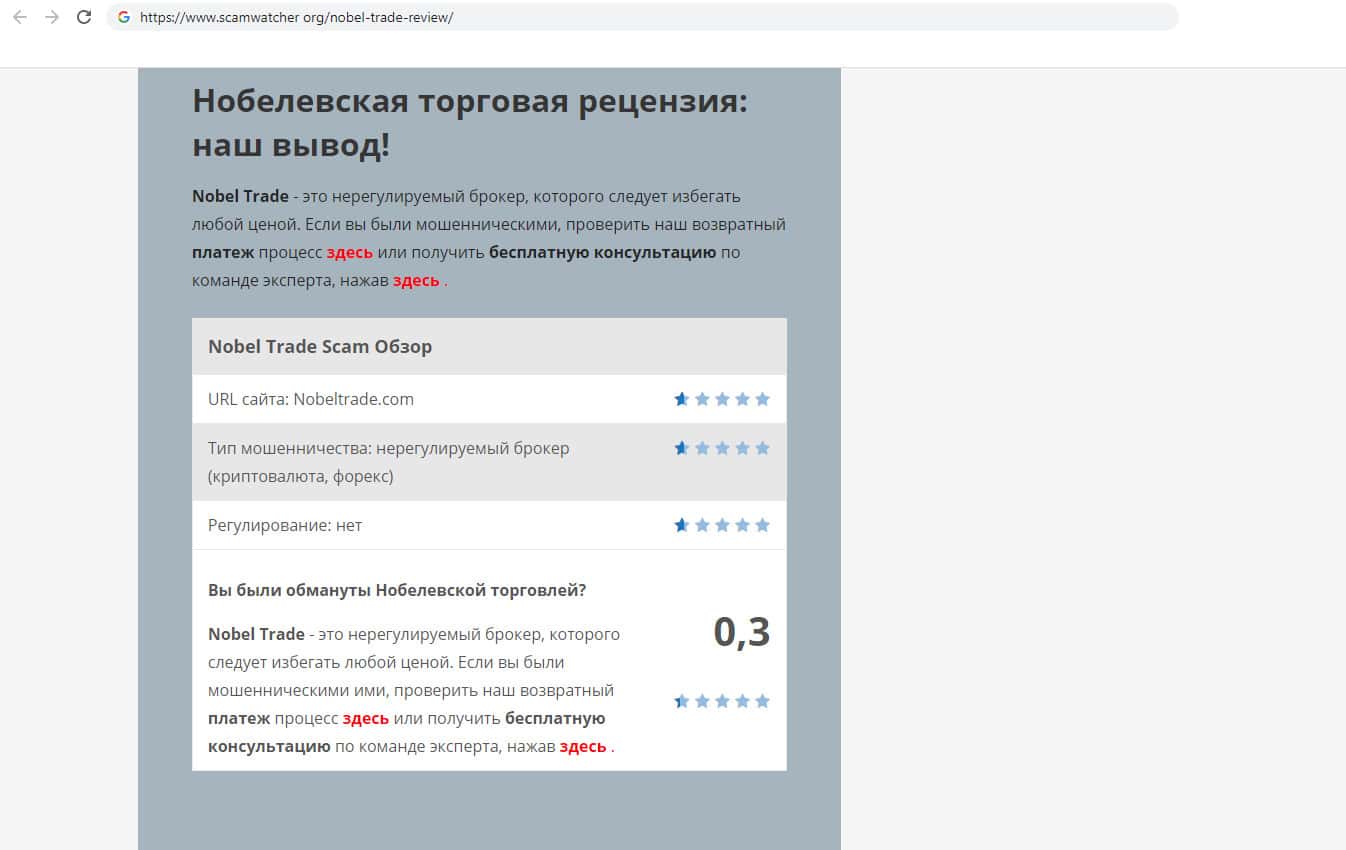This screenshot has height=850, width=1346.
Task: Reload the page with the refresh icon
Action: tap(84, 17)
